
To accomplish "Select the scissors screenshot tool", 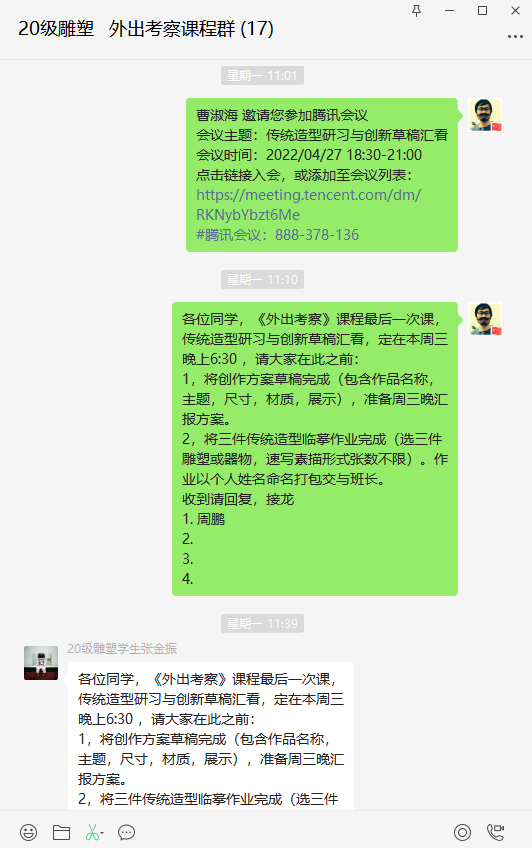I will click(92, 832).
